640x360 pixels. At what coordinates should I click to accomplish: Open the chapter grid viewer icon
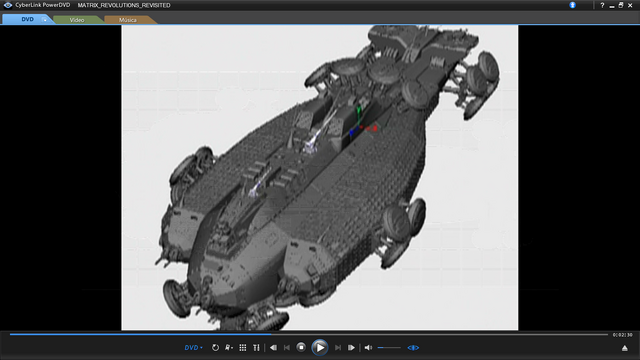(243, 348)
